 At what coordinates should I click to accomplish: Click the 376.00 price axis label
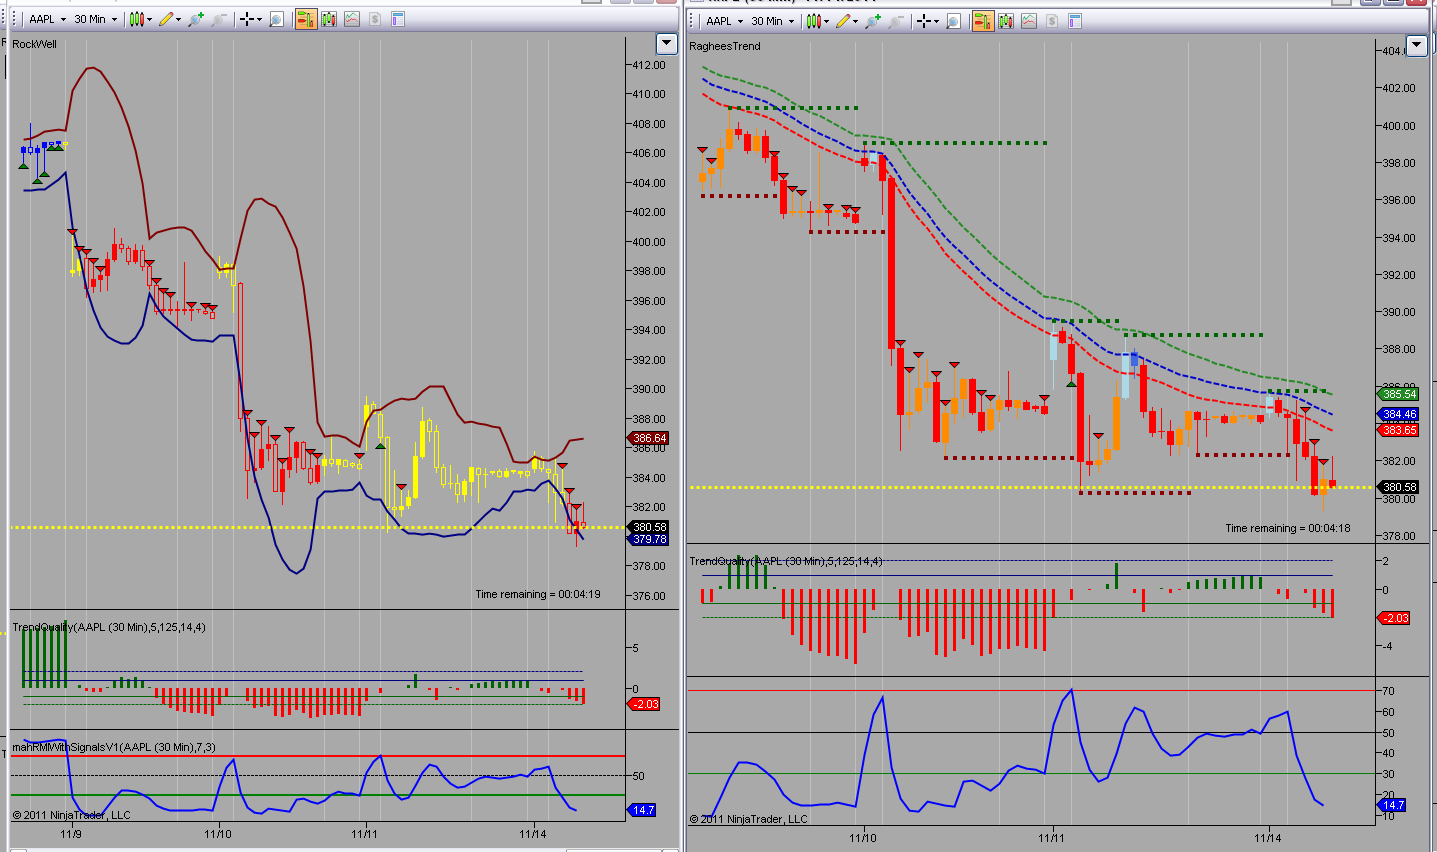tap(648, 596)
